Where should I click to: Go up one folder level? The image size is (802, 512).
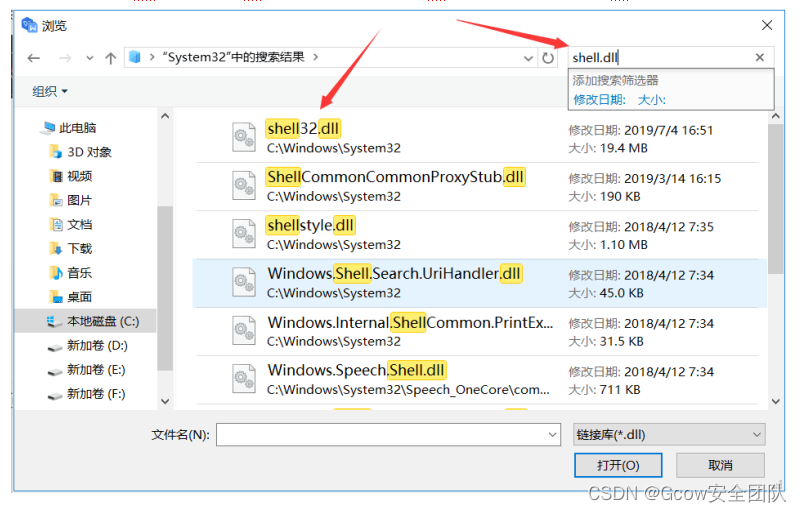pyautogui.click(x=110, y=58)
